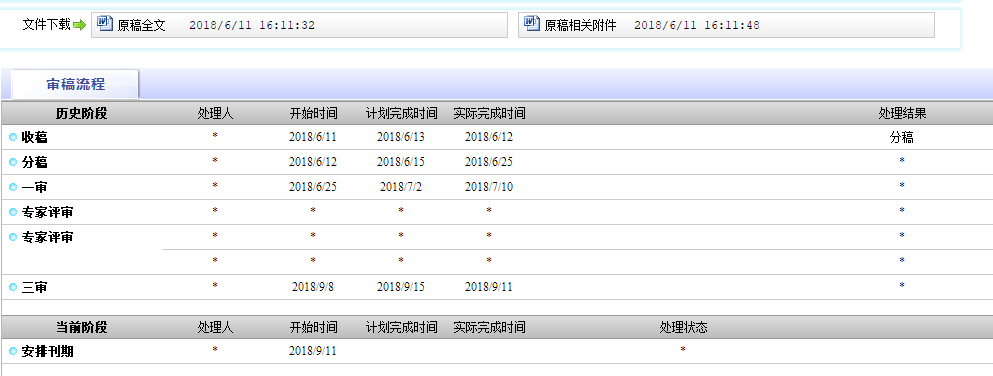Screen dimensions: 993x376
Task: Click start date 2018/9/8 in 三审 row
Action: click(313, 287)
